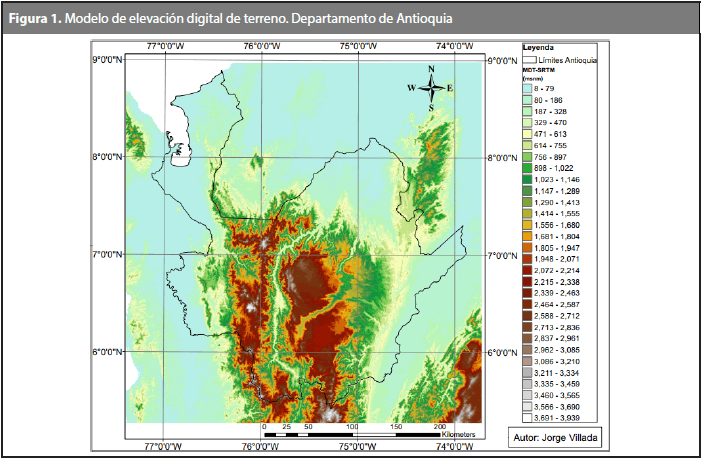Click the 1,556 - 1,680 legend color box
The image size is (702, 460).
[532, 225]
